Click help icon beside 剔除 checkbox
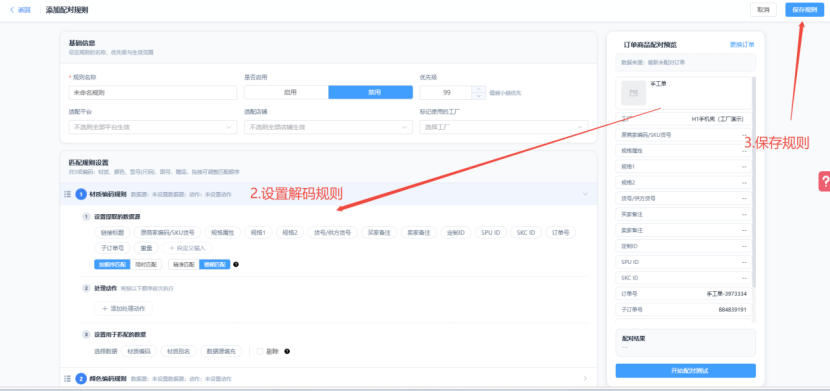 coord(287,351)
